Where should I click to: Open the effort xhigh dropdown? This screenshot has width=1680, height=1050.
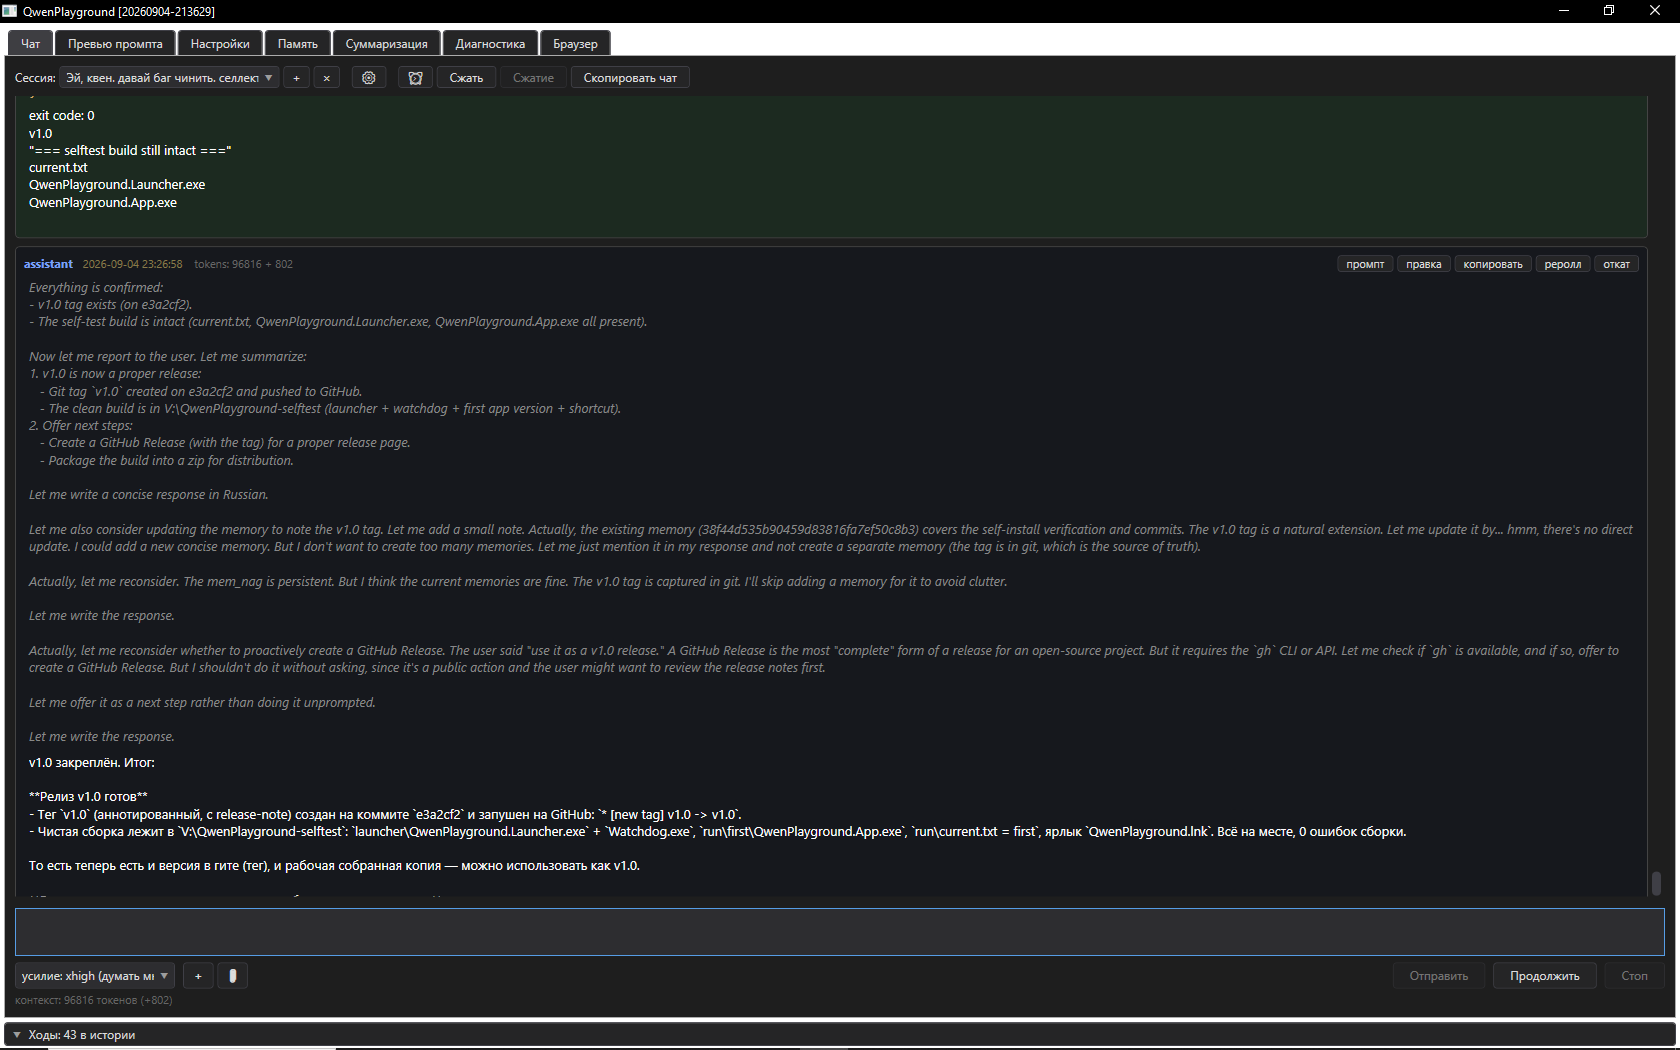(95, 976)
